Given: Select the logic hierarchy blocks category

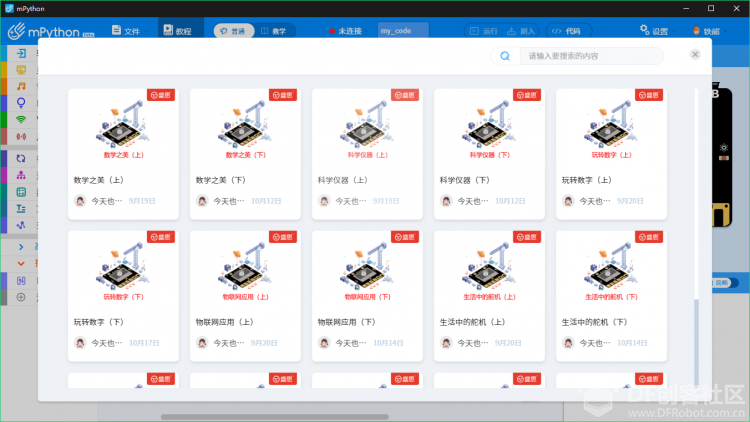Looking at the screenshot, I should pos(21,175).
